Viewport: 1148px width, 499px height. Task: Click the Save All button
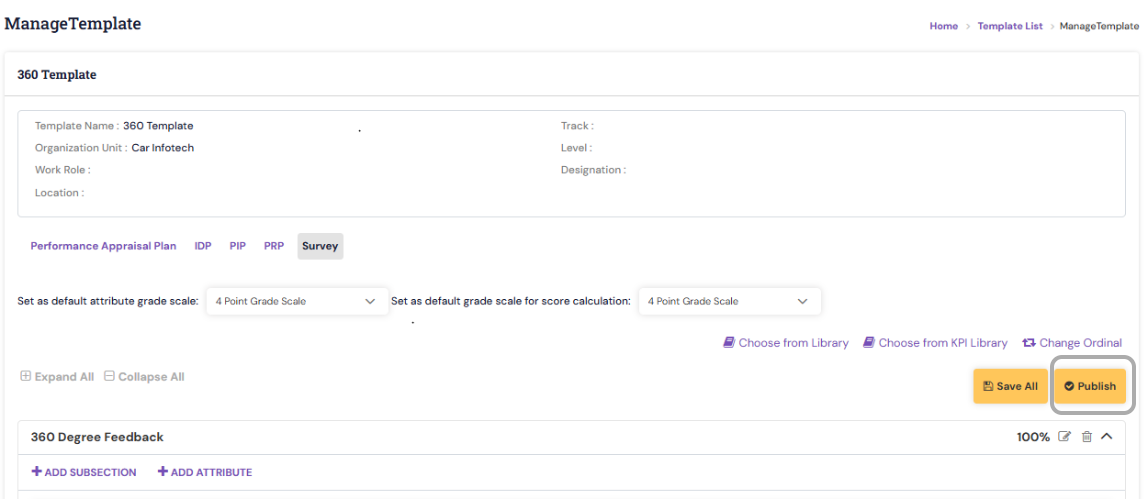pos(1010,386)
